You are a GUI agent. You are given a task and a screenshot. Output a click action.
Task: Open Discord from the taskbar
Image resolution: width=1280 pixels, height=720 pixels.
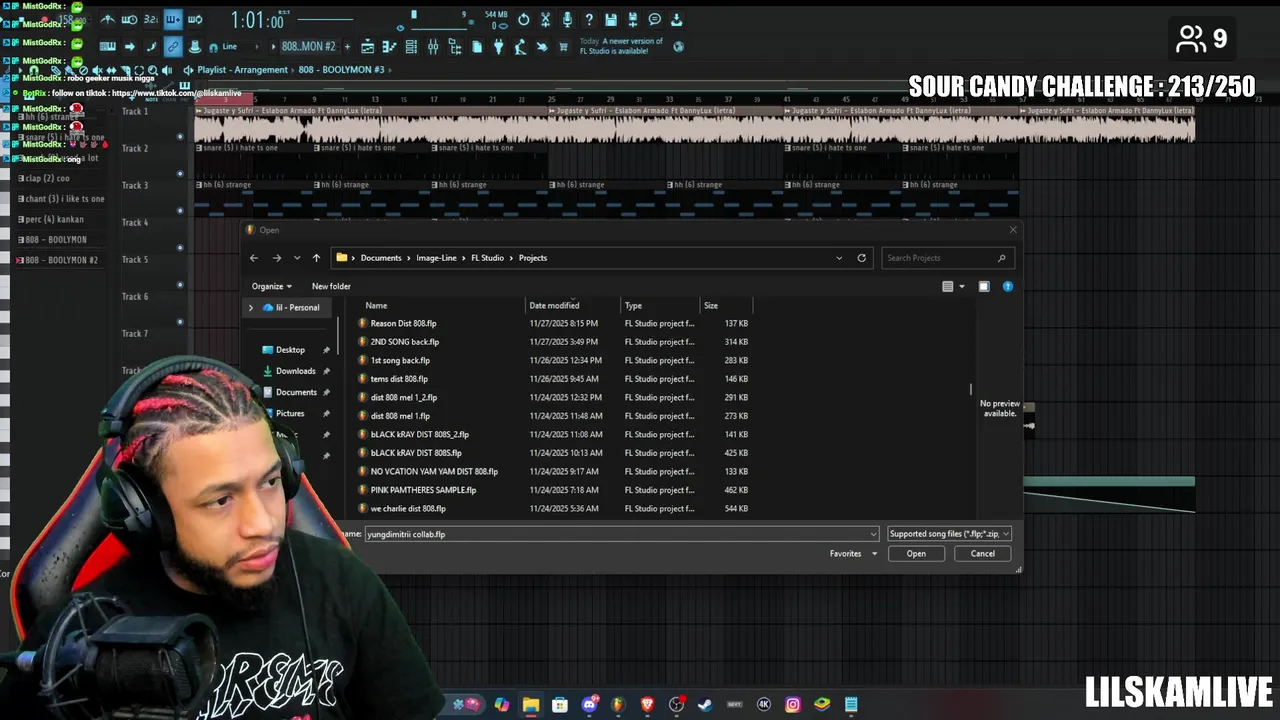coord(589,704)
